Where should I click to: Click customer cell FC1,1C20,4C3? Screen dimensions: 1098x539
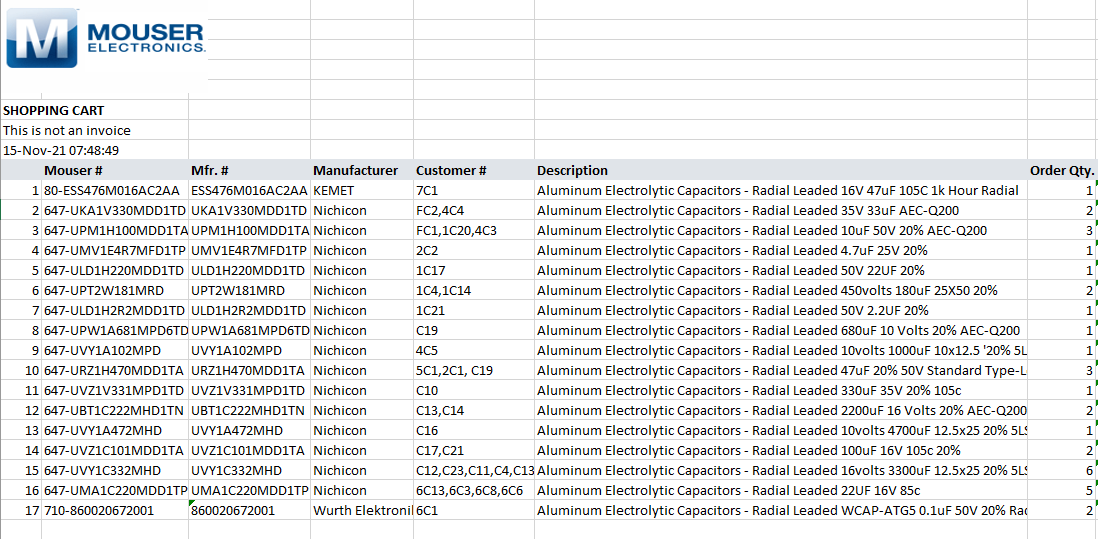[x=456, y=231]
